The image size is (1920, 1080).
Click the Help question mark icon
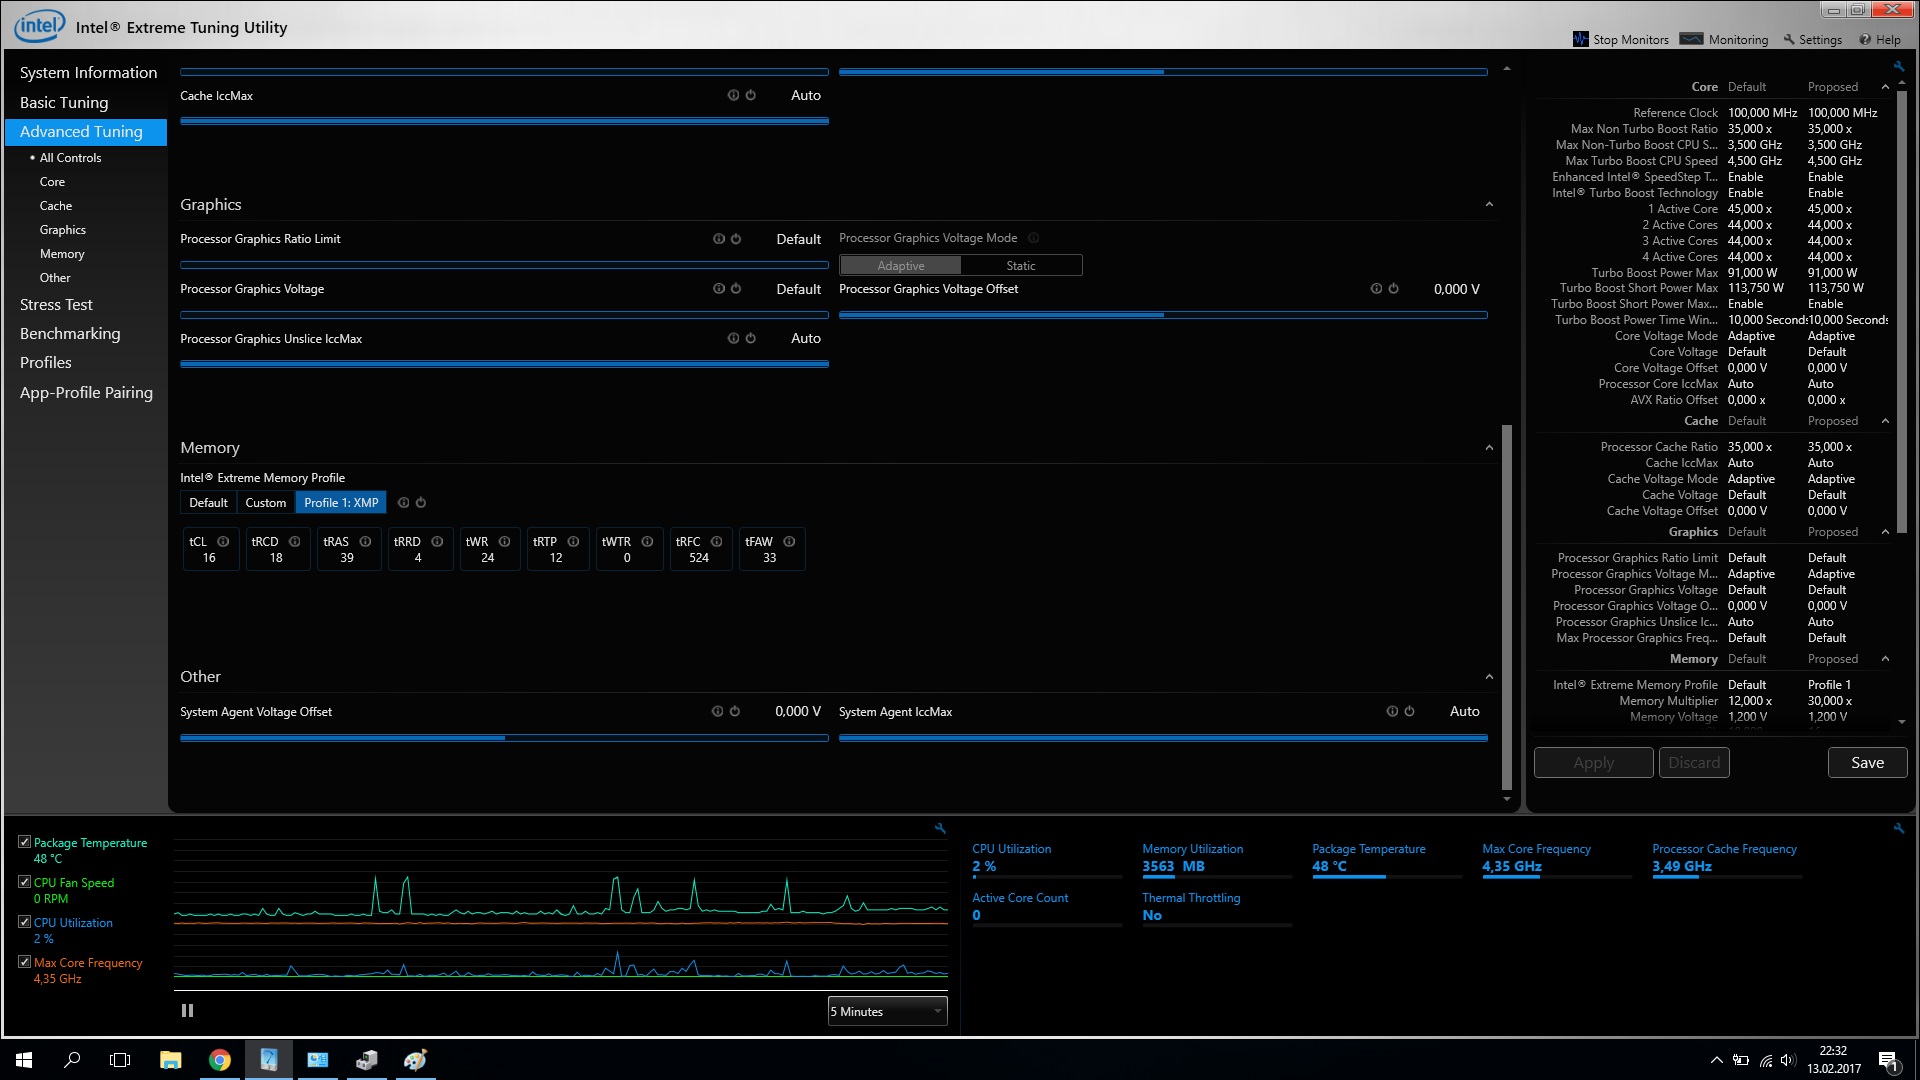coord(1865,40)
